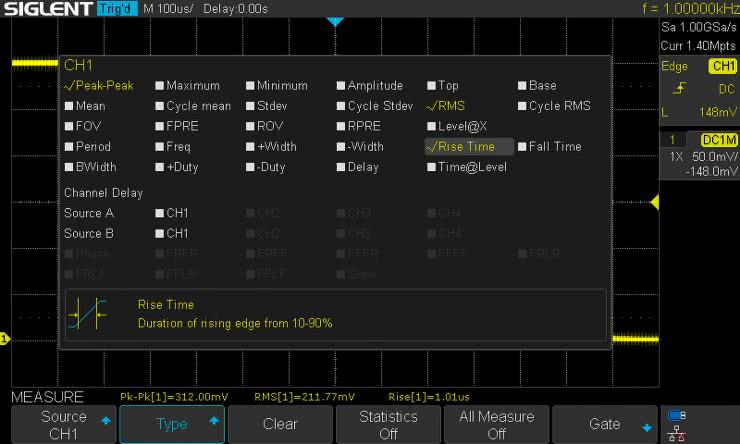
Task: Toggle the Statistics Off softkey
Action: (x=388, y=424)
